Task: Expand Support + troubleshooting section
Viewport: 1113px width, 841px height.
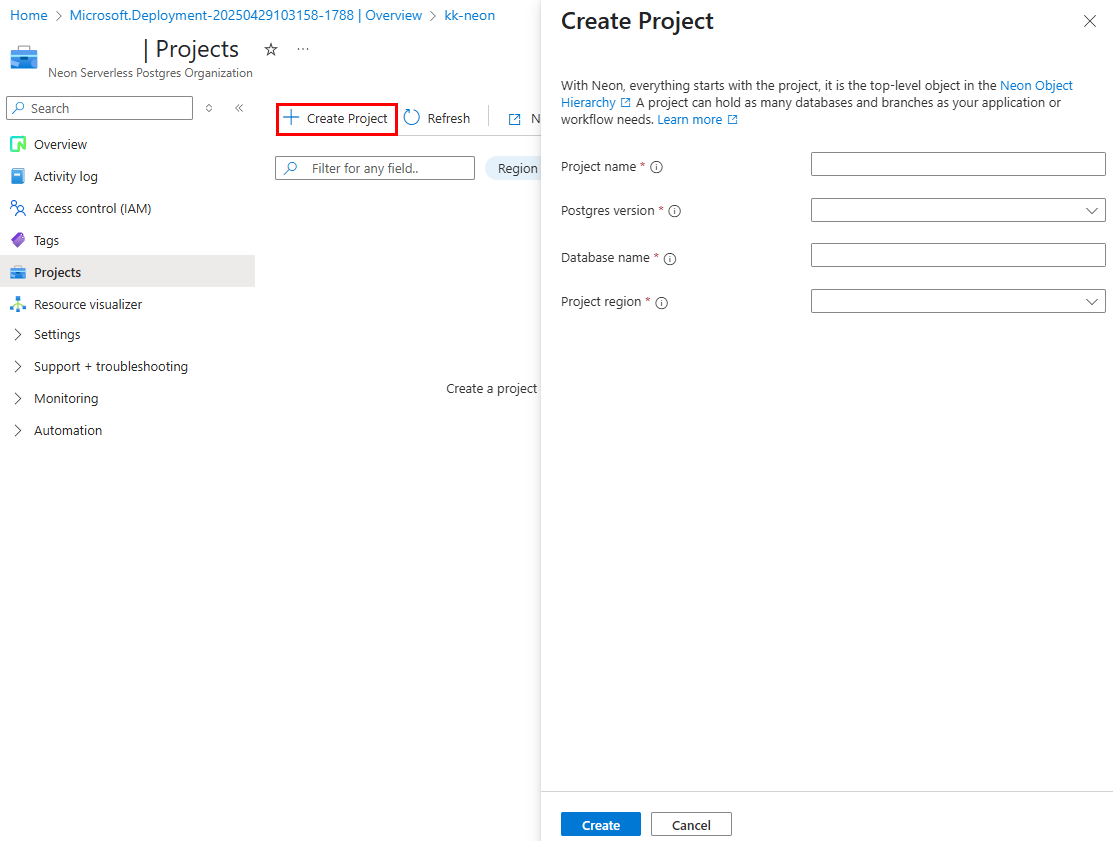Action: 110,366
